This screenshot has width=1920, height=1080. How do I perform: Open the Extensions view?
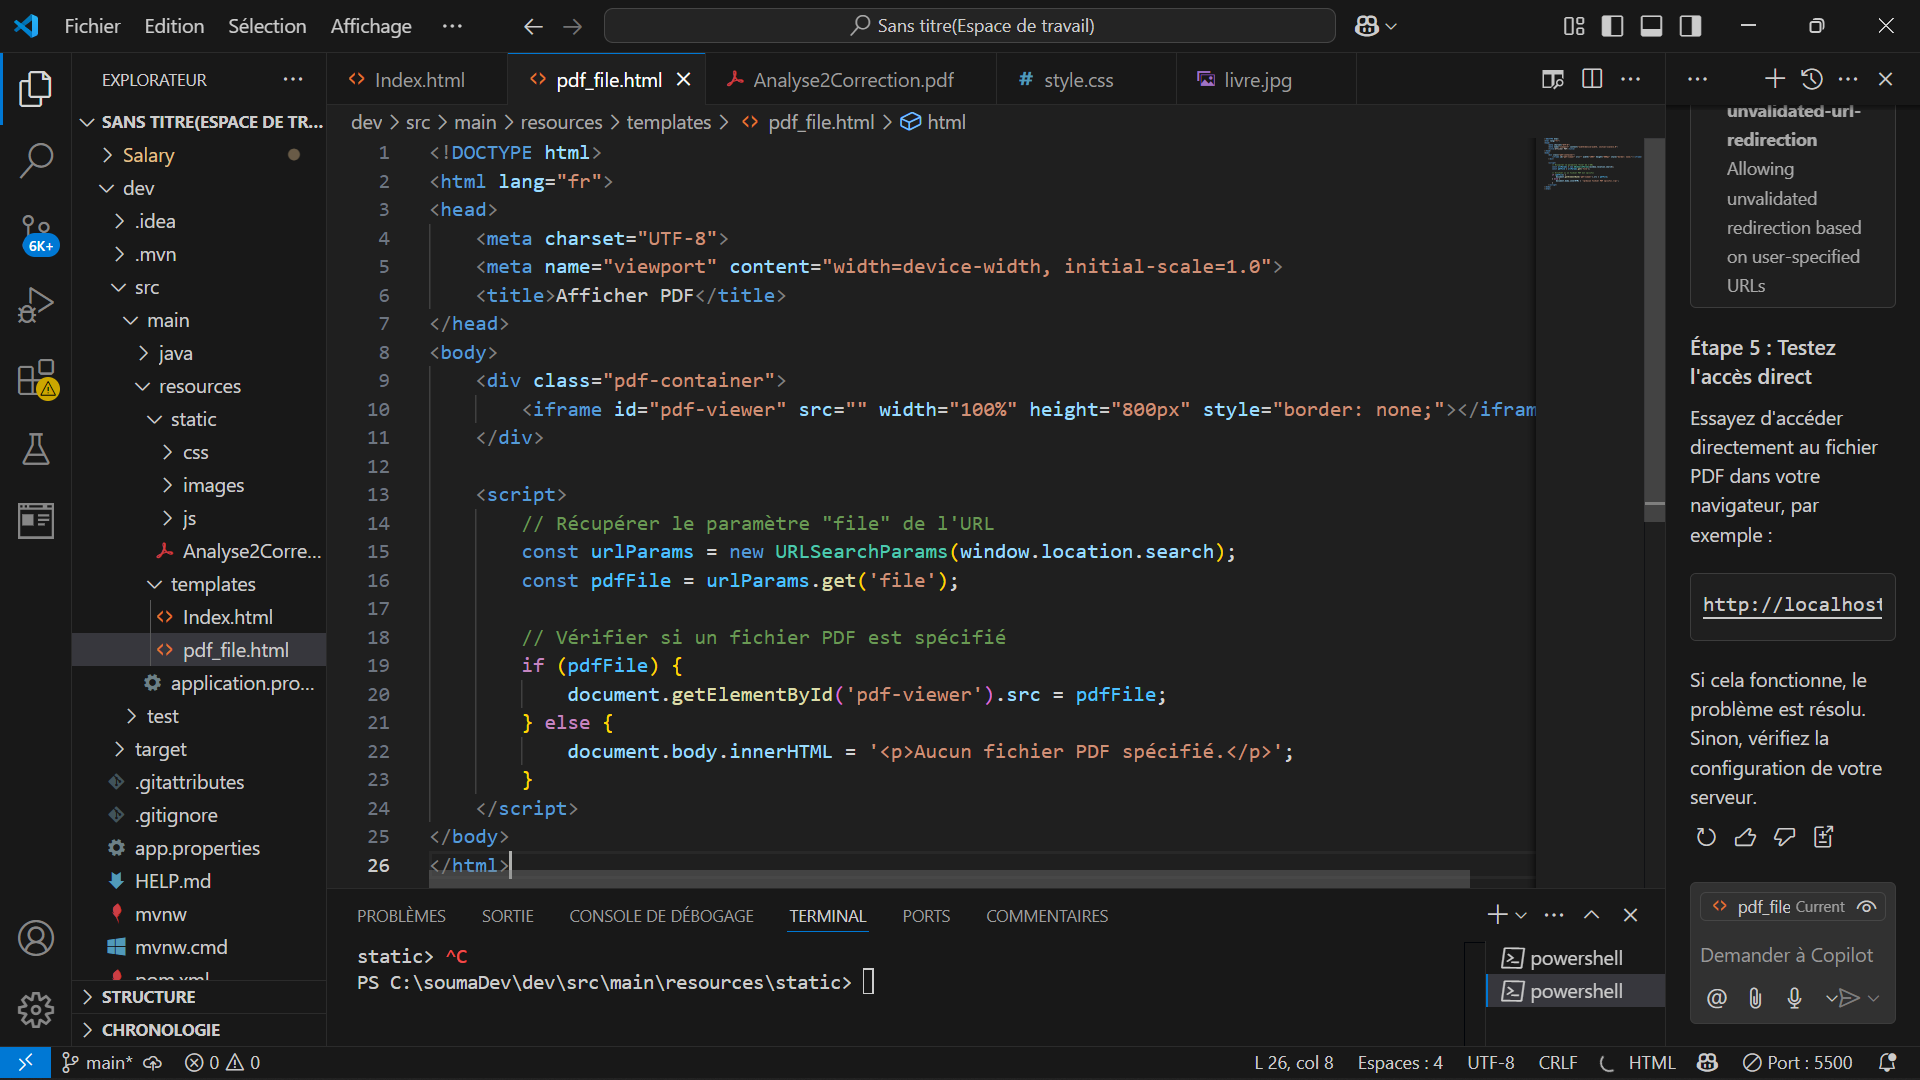click(36, 378)
